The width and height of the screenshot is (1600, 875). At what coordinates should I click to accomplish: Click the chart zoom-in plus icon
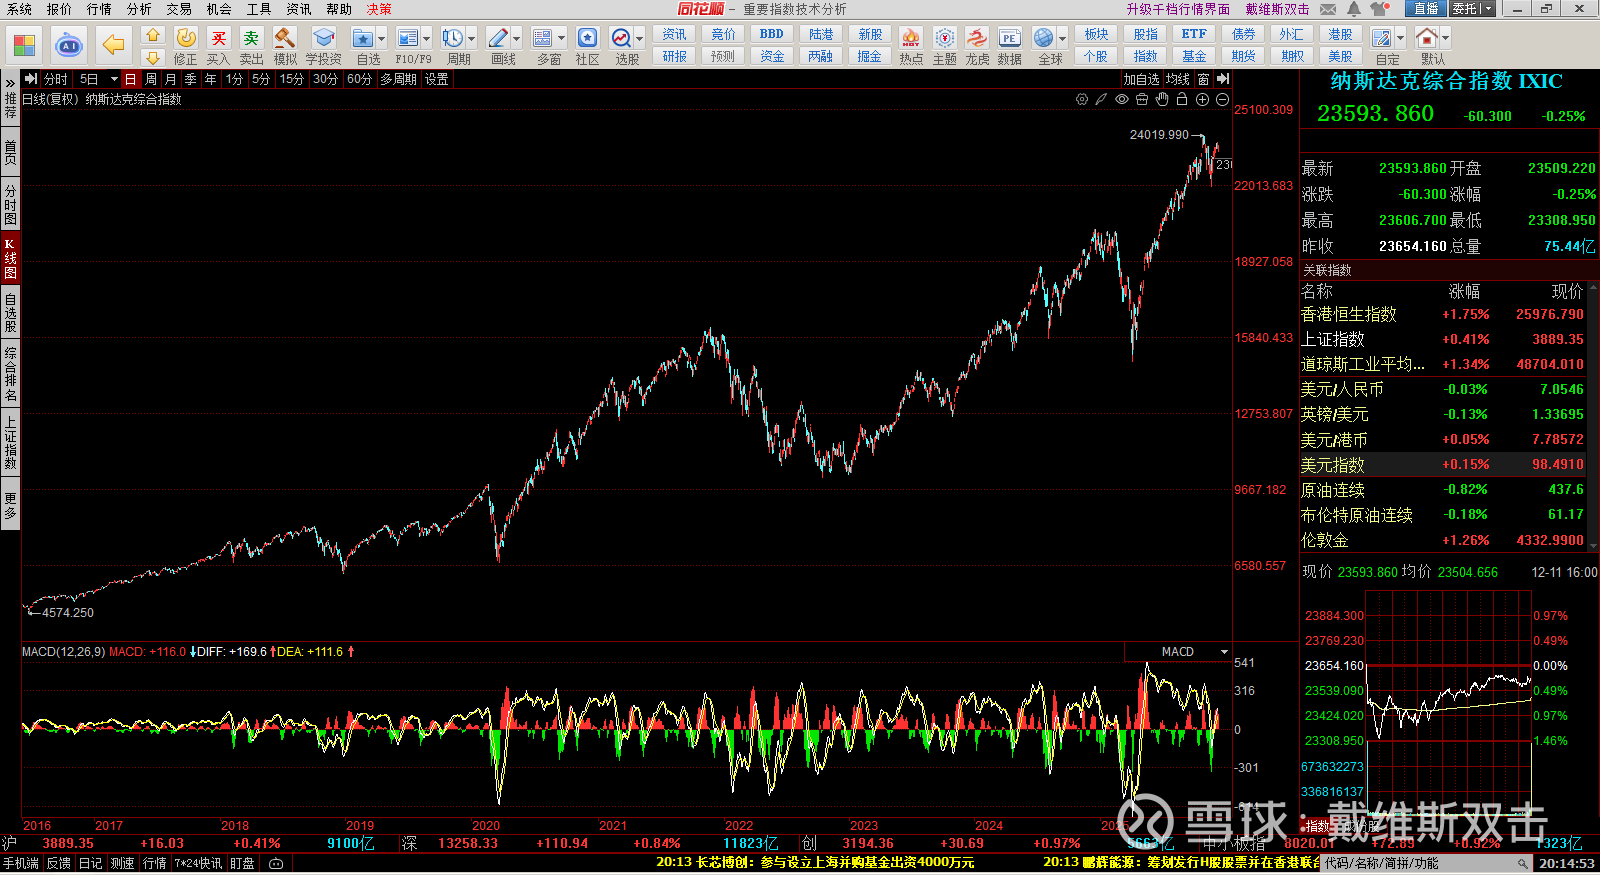(x=1202, y=99)
